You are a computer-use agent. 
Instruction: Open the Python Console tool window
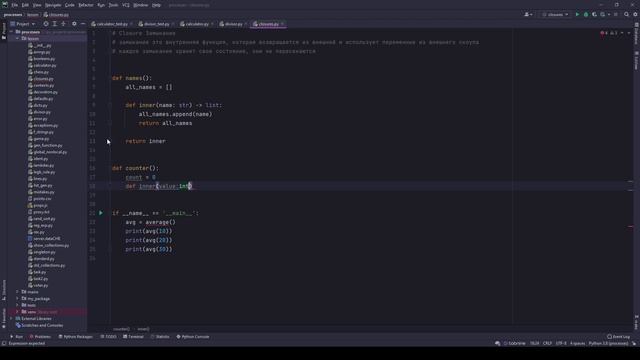click(x=193, y=337)
